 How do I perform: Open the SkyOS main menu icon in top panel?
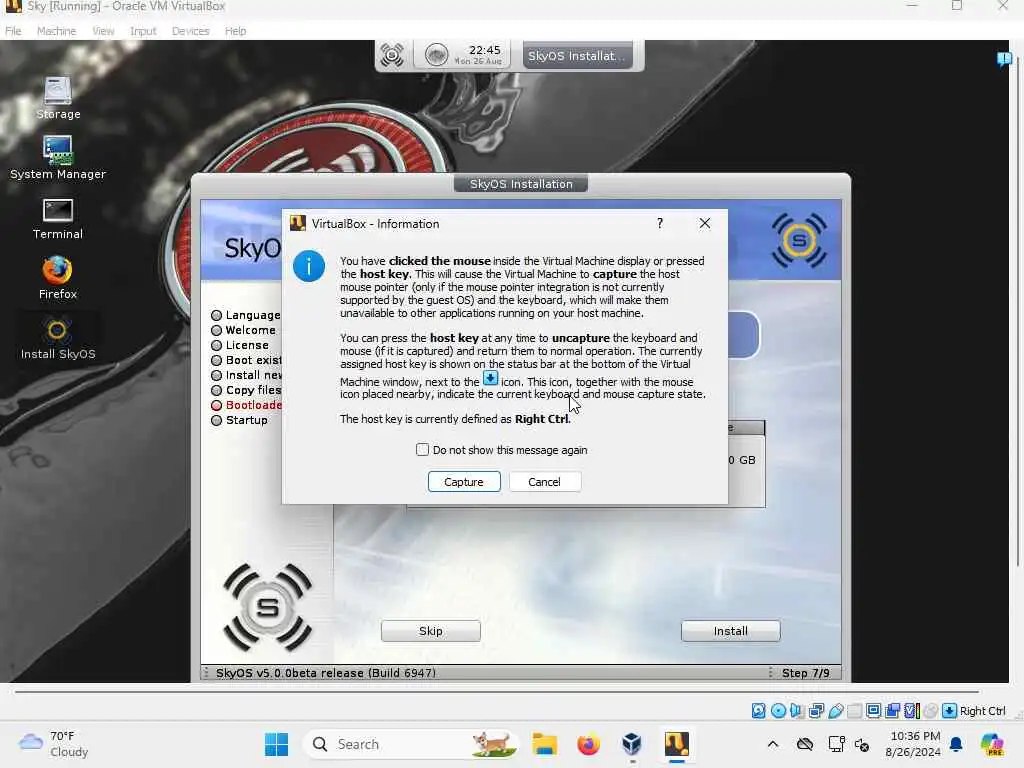coord(392,55)
